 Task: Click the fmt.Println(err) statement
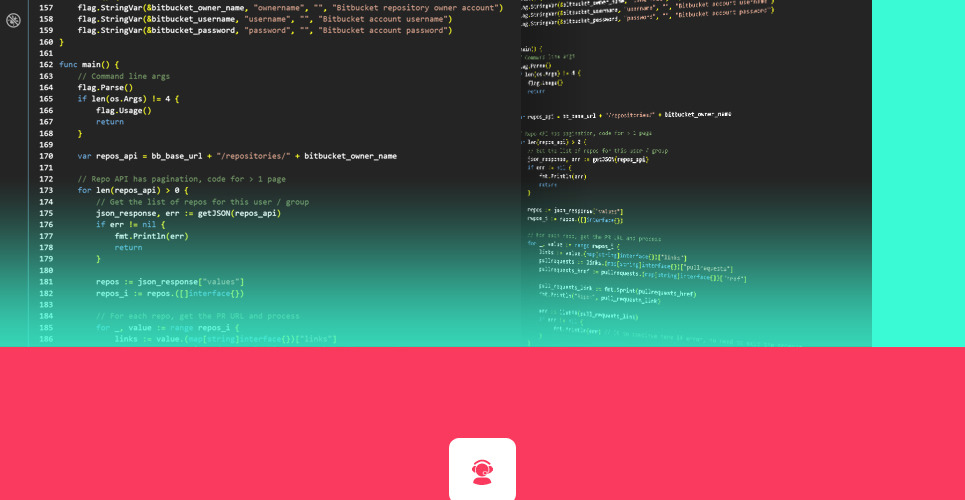point(154,236)
